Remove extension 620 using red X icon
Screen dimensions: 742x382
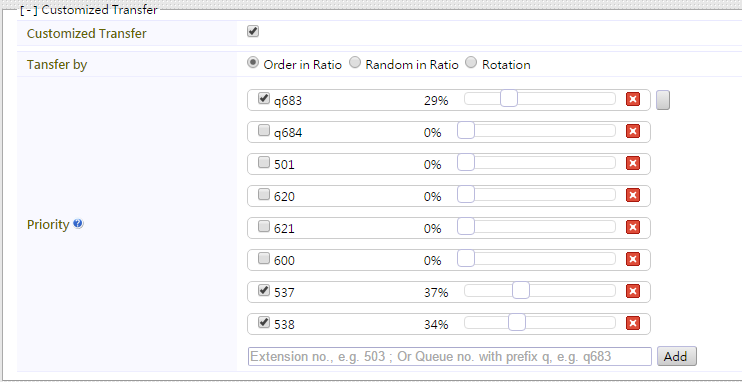633,195
